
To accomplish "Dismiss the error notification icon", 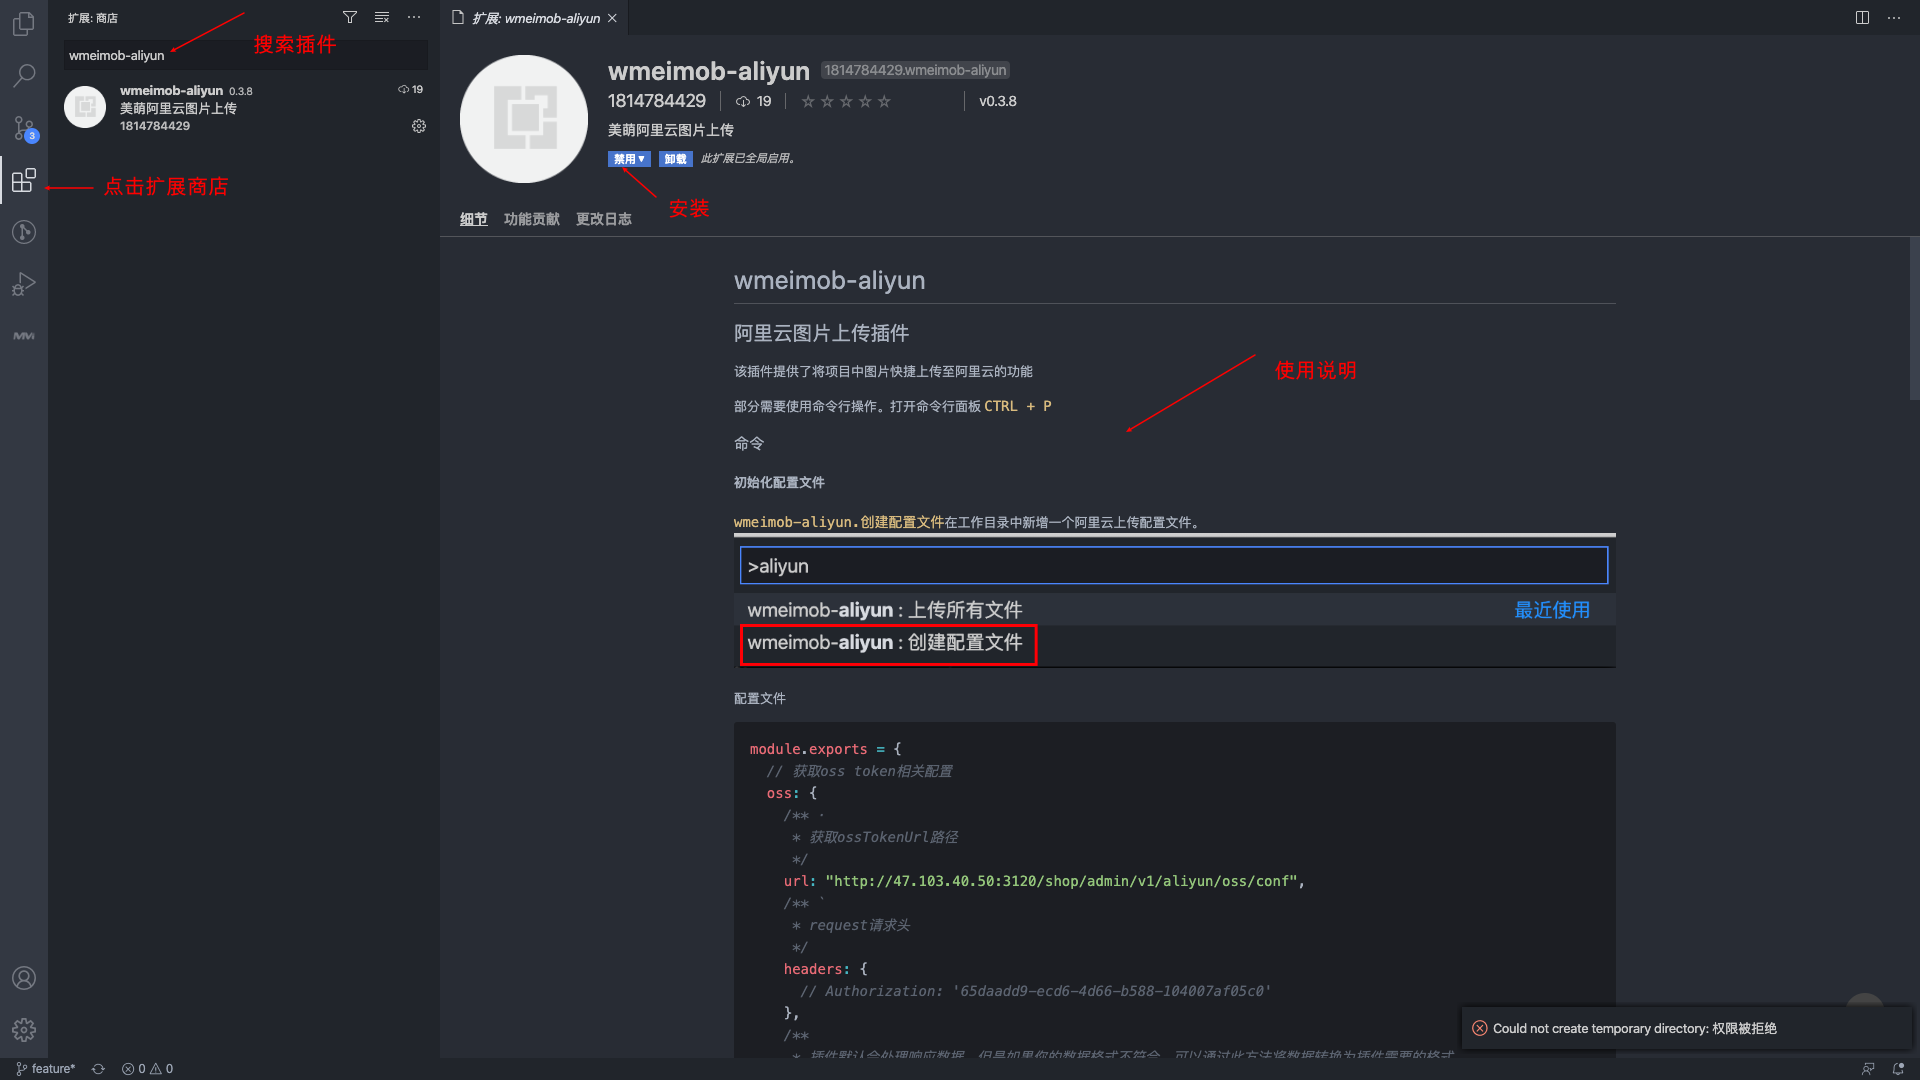I will (1480, 1028).
